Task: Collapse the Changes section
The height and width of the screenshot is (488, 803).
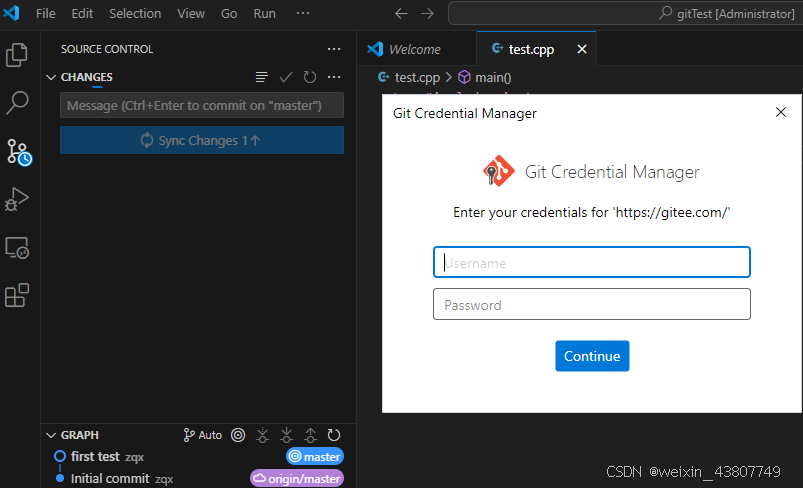Action: (x=51, y=77)
